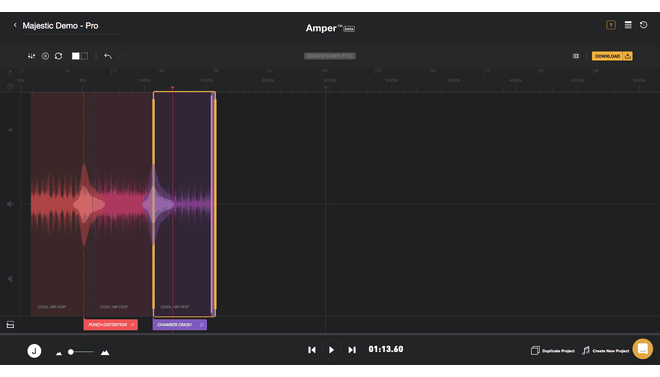Undo the last action with the curved arrow
The height and width of the screenshot is (377, 660).
click(108, 56)
